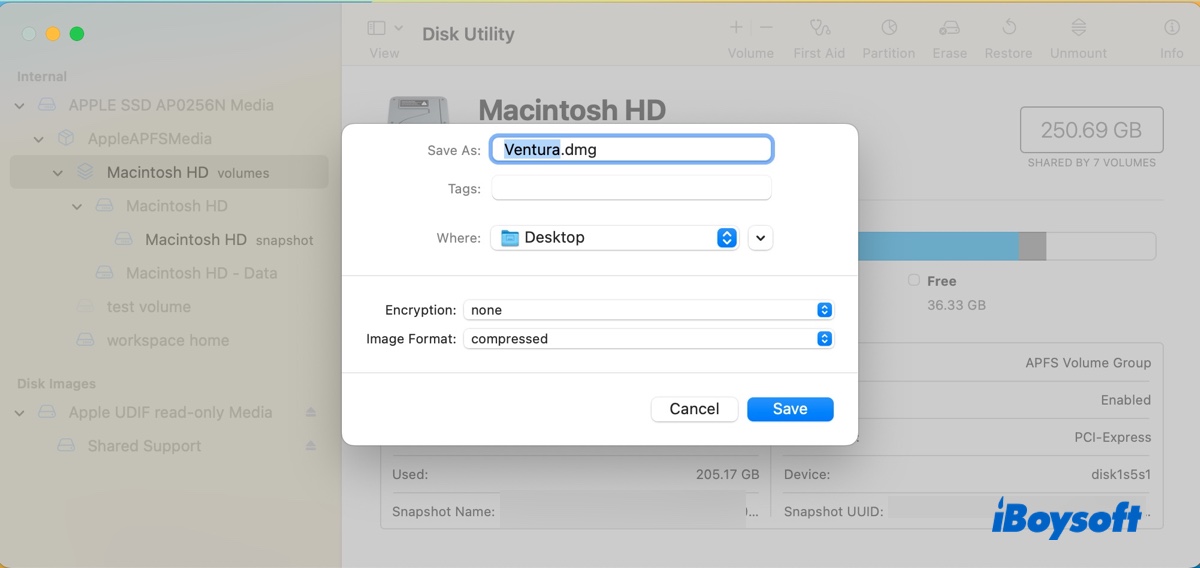
Task: Click the 250.69 GB capacity box
Action: click(1091, 130)
